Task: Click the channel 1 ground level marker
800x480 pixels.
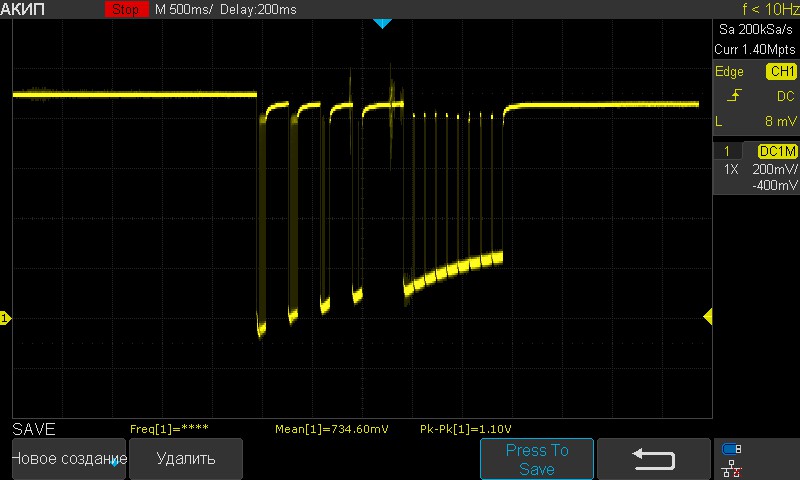Action: click(x=5, y=318)
